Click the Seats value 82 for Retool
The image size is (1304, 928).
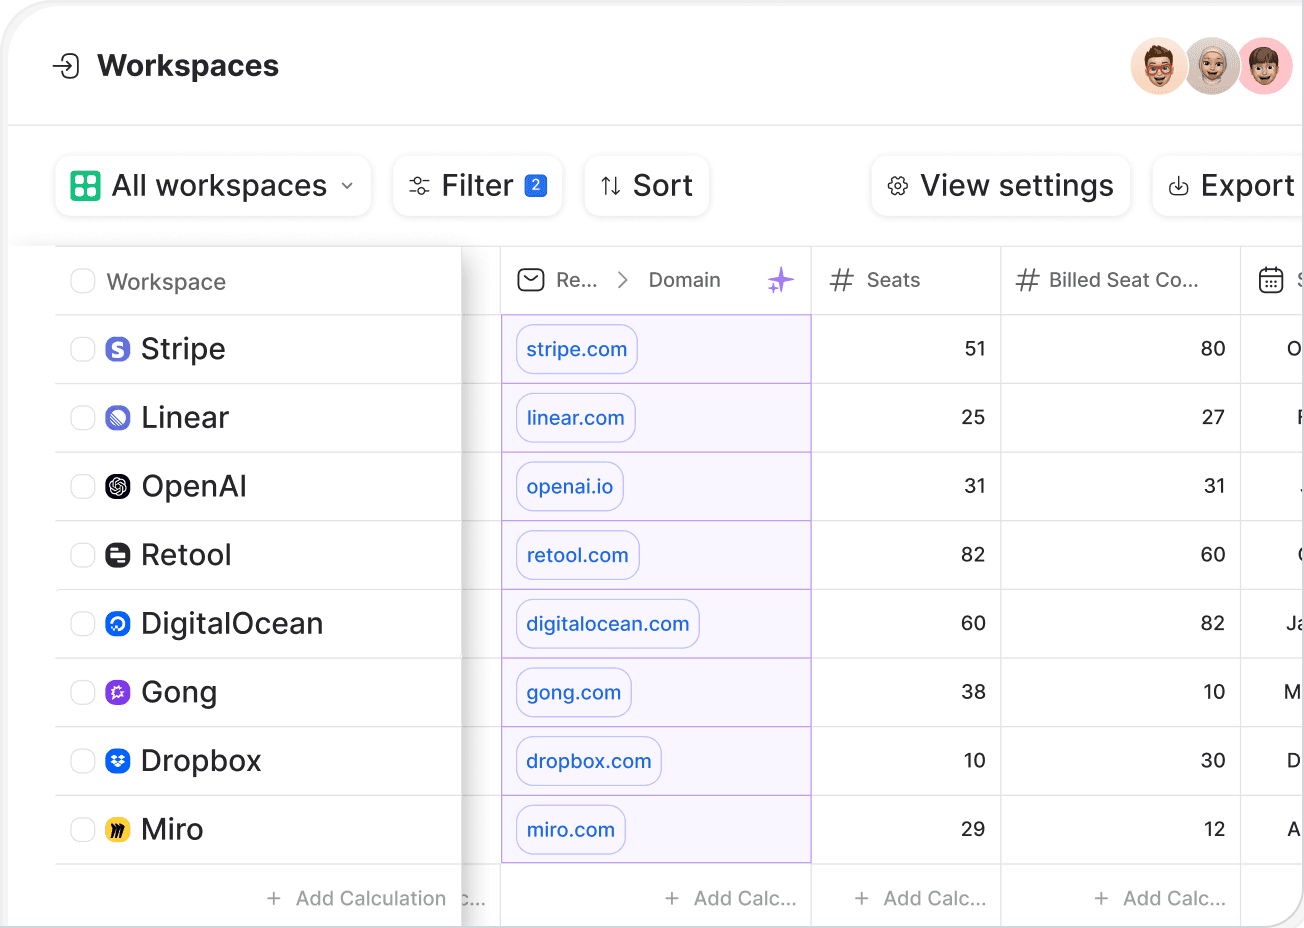pyautogui.click(x=973, y=555)
